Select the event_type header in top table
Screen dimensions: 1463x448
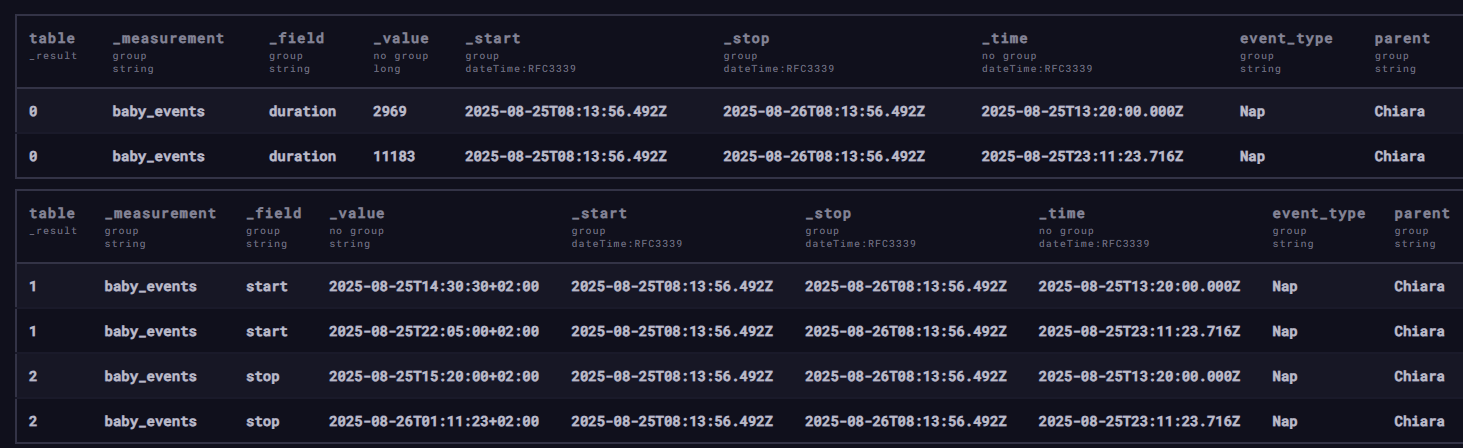pyautogui.click(x=1286, y=39)
